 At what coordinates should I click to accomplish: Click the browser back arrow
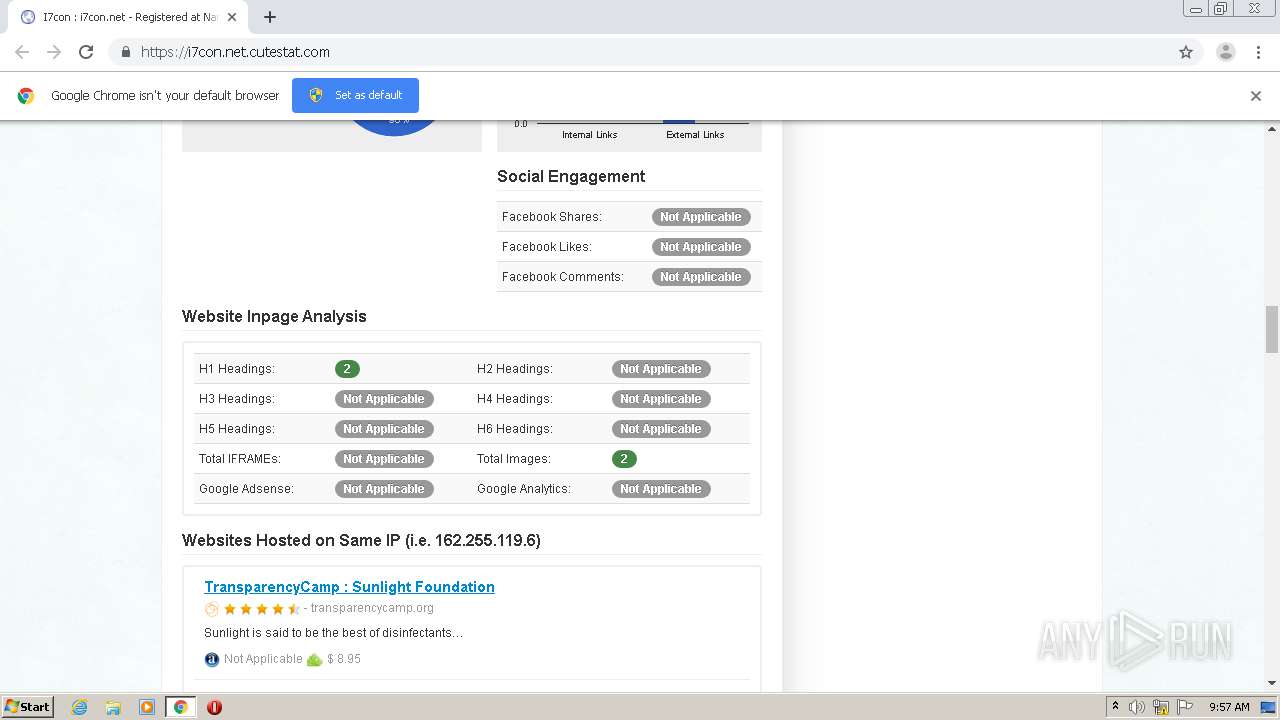pos(22,52)
